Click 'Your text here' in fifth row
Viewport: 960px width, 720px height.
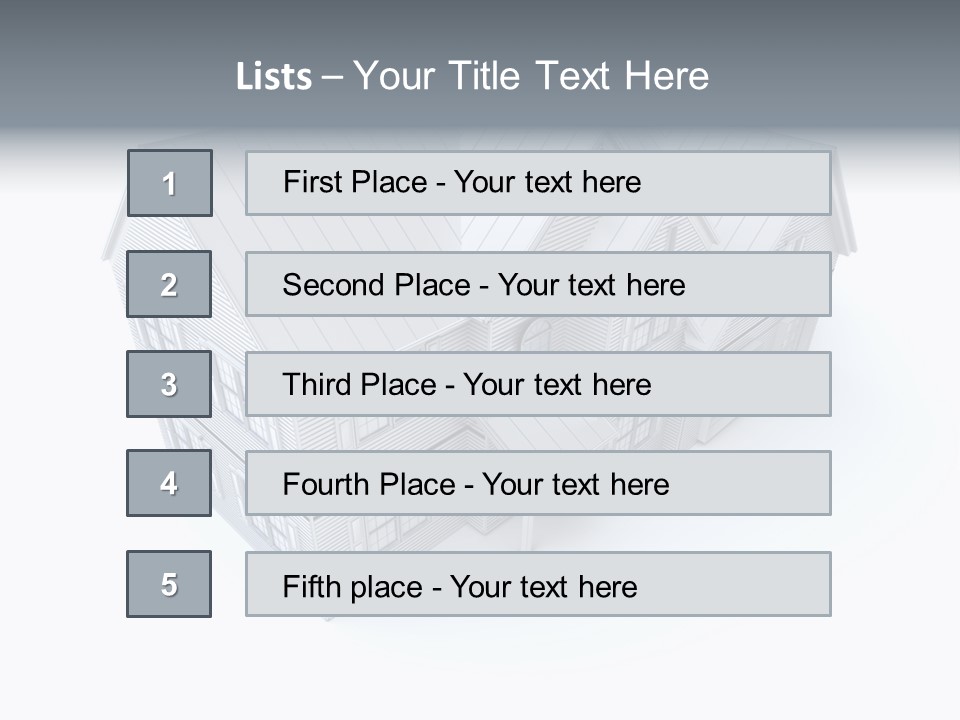click(x=543, y=586)
